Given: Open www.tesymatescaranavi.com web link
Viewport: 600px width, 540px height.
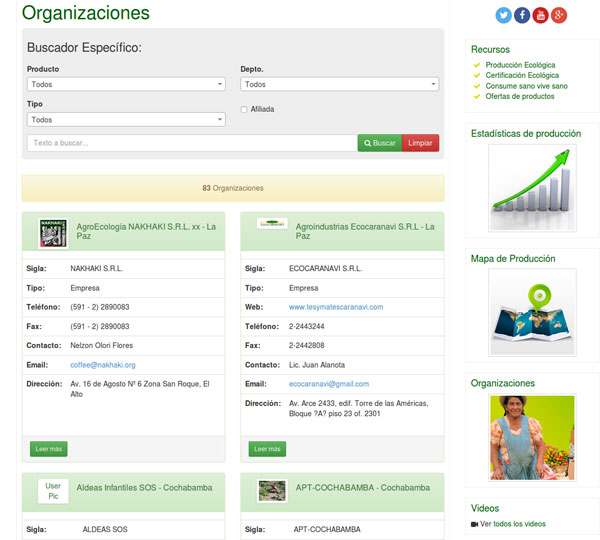Looking at the screenshot, I should click(336, 307).
